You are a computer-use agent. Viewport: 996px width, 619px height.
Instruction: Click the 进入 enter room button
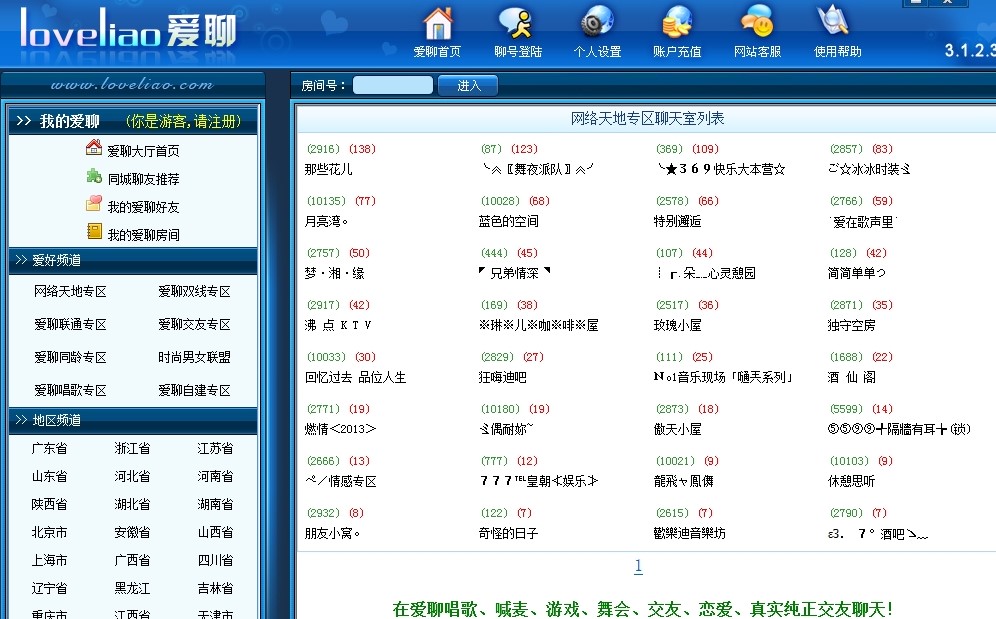(468, 85)
